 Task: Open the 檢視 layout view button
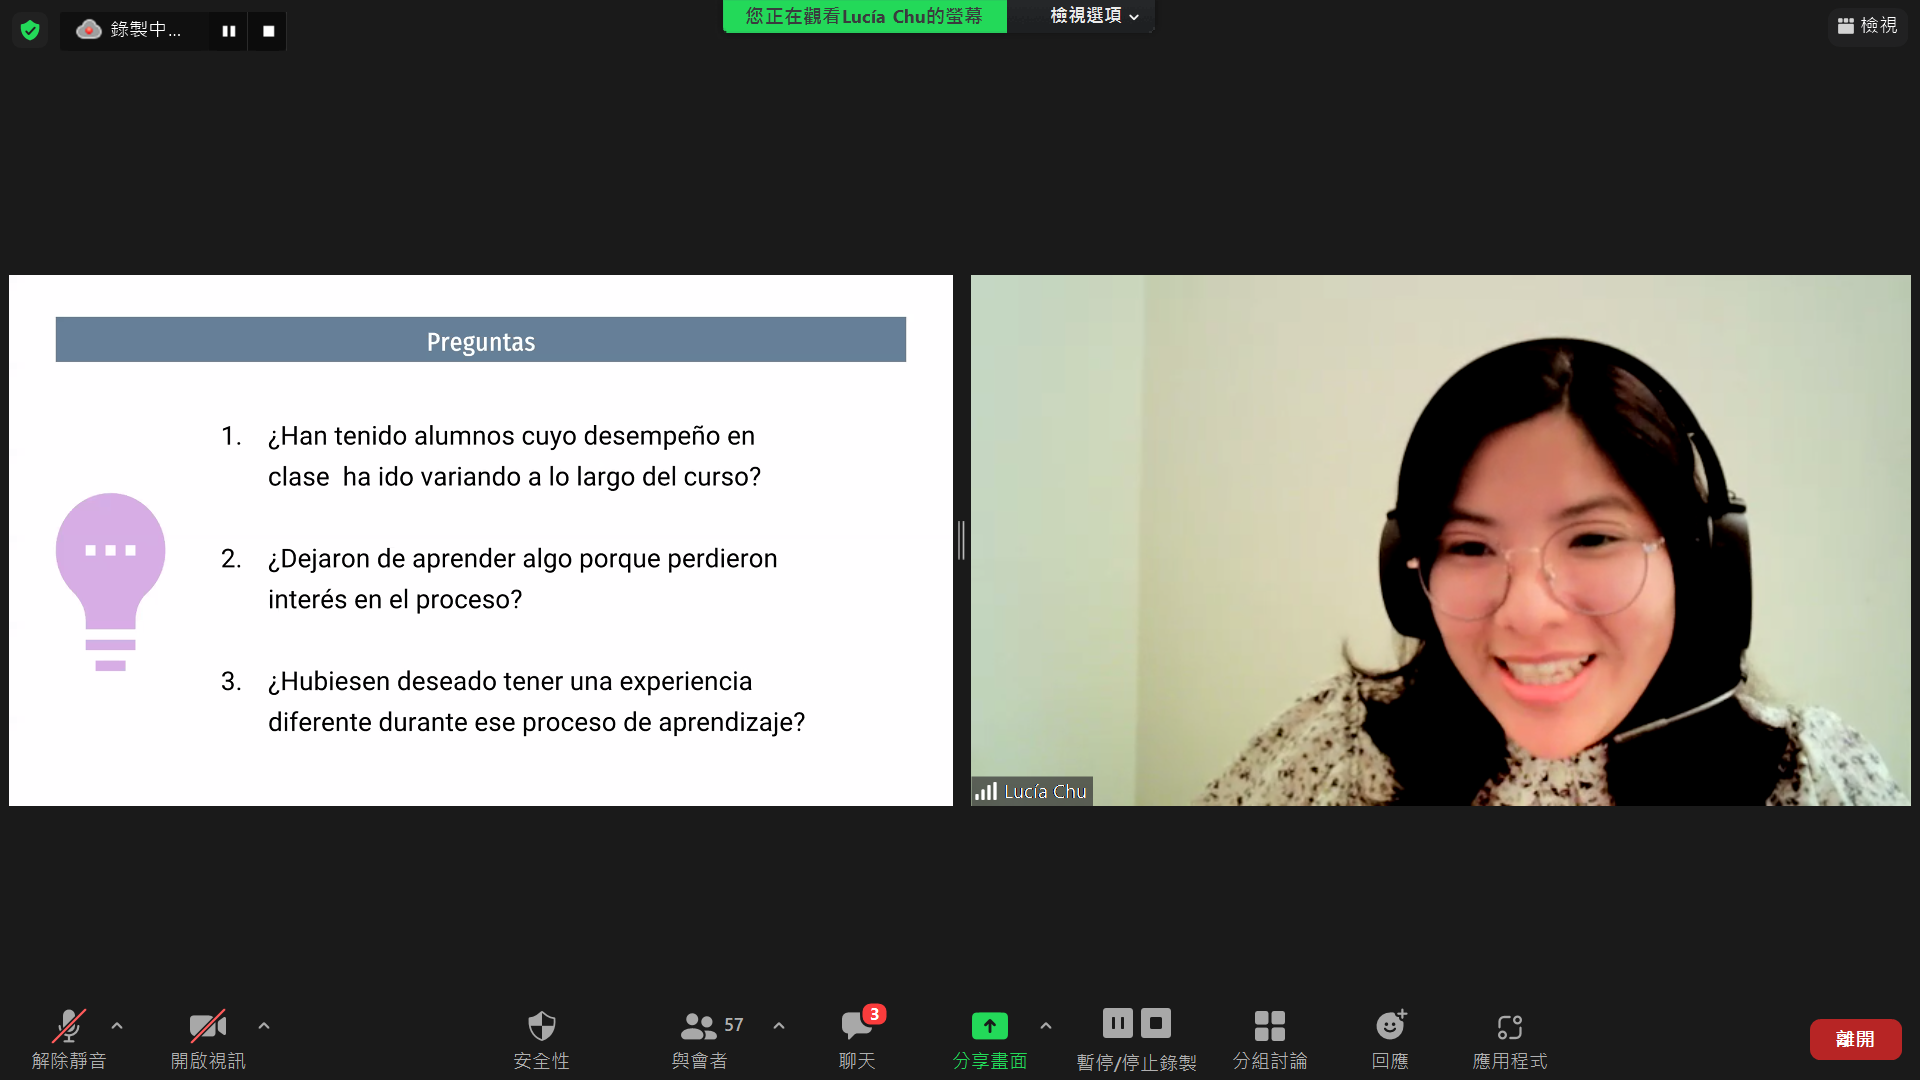[x=1867, y=26]
